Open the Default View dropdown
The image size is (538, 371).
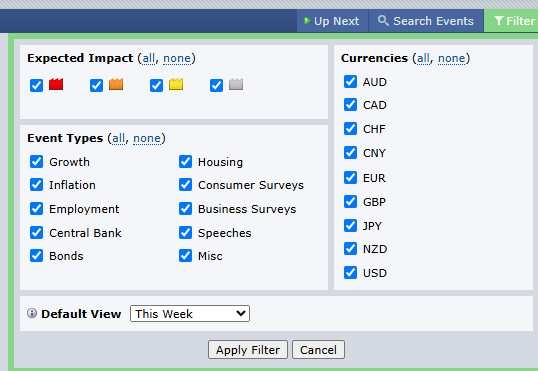[x=190, y=313]
